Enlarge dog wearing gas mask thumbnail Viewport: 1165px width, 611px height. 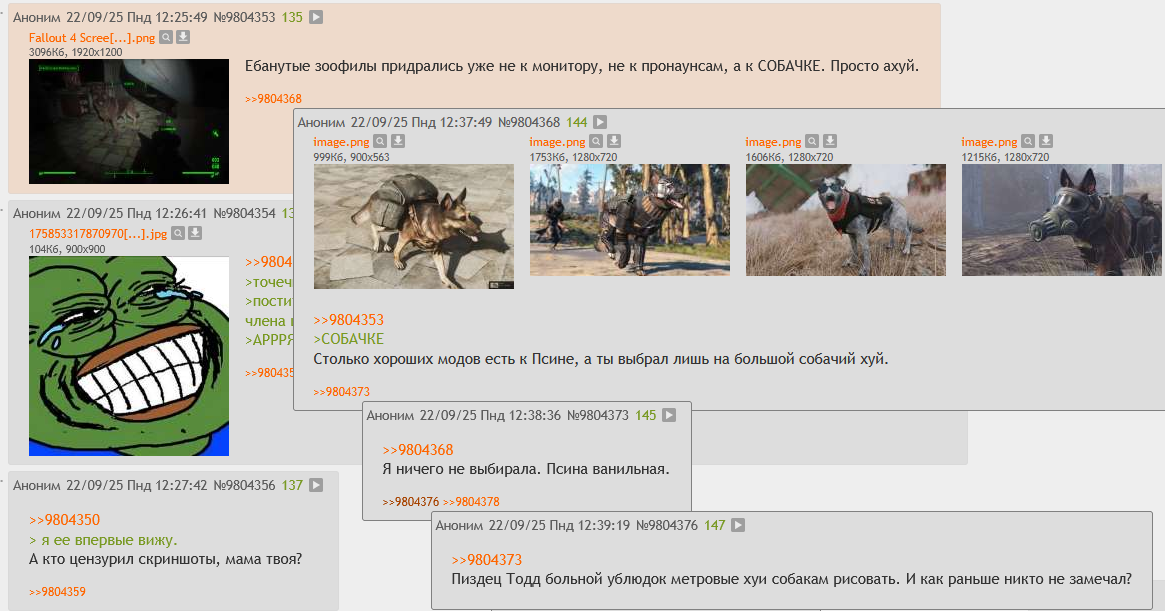click(1062, 220)
